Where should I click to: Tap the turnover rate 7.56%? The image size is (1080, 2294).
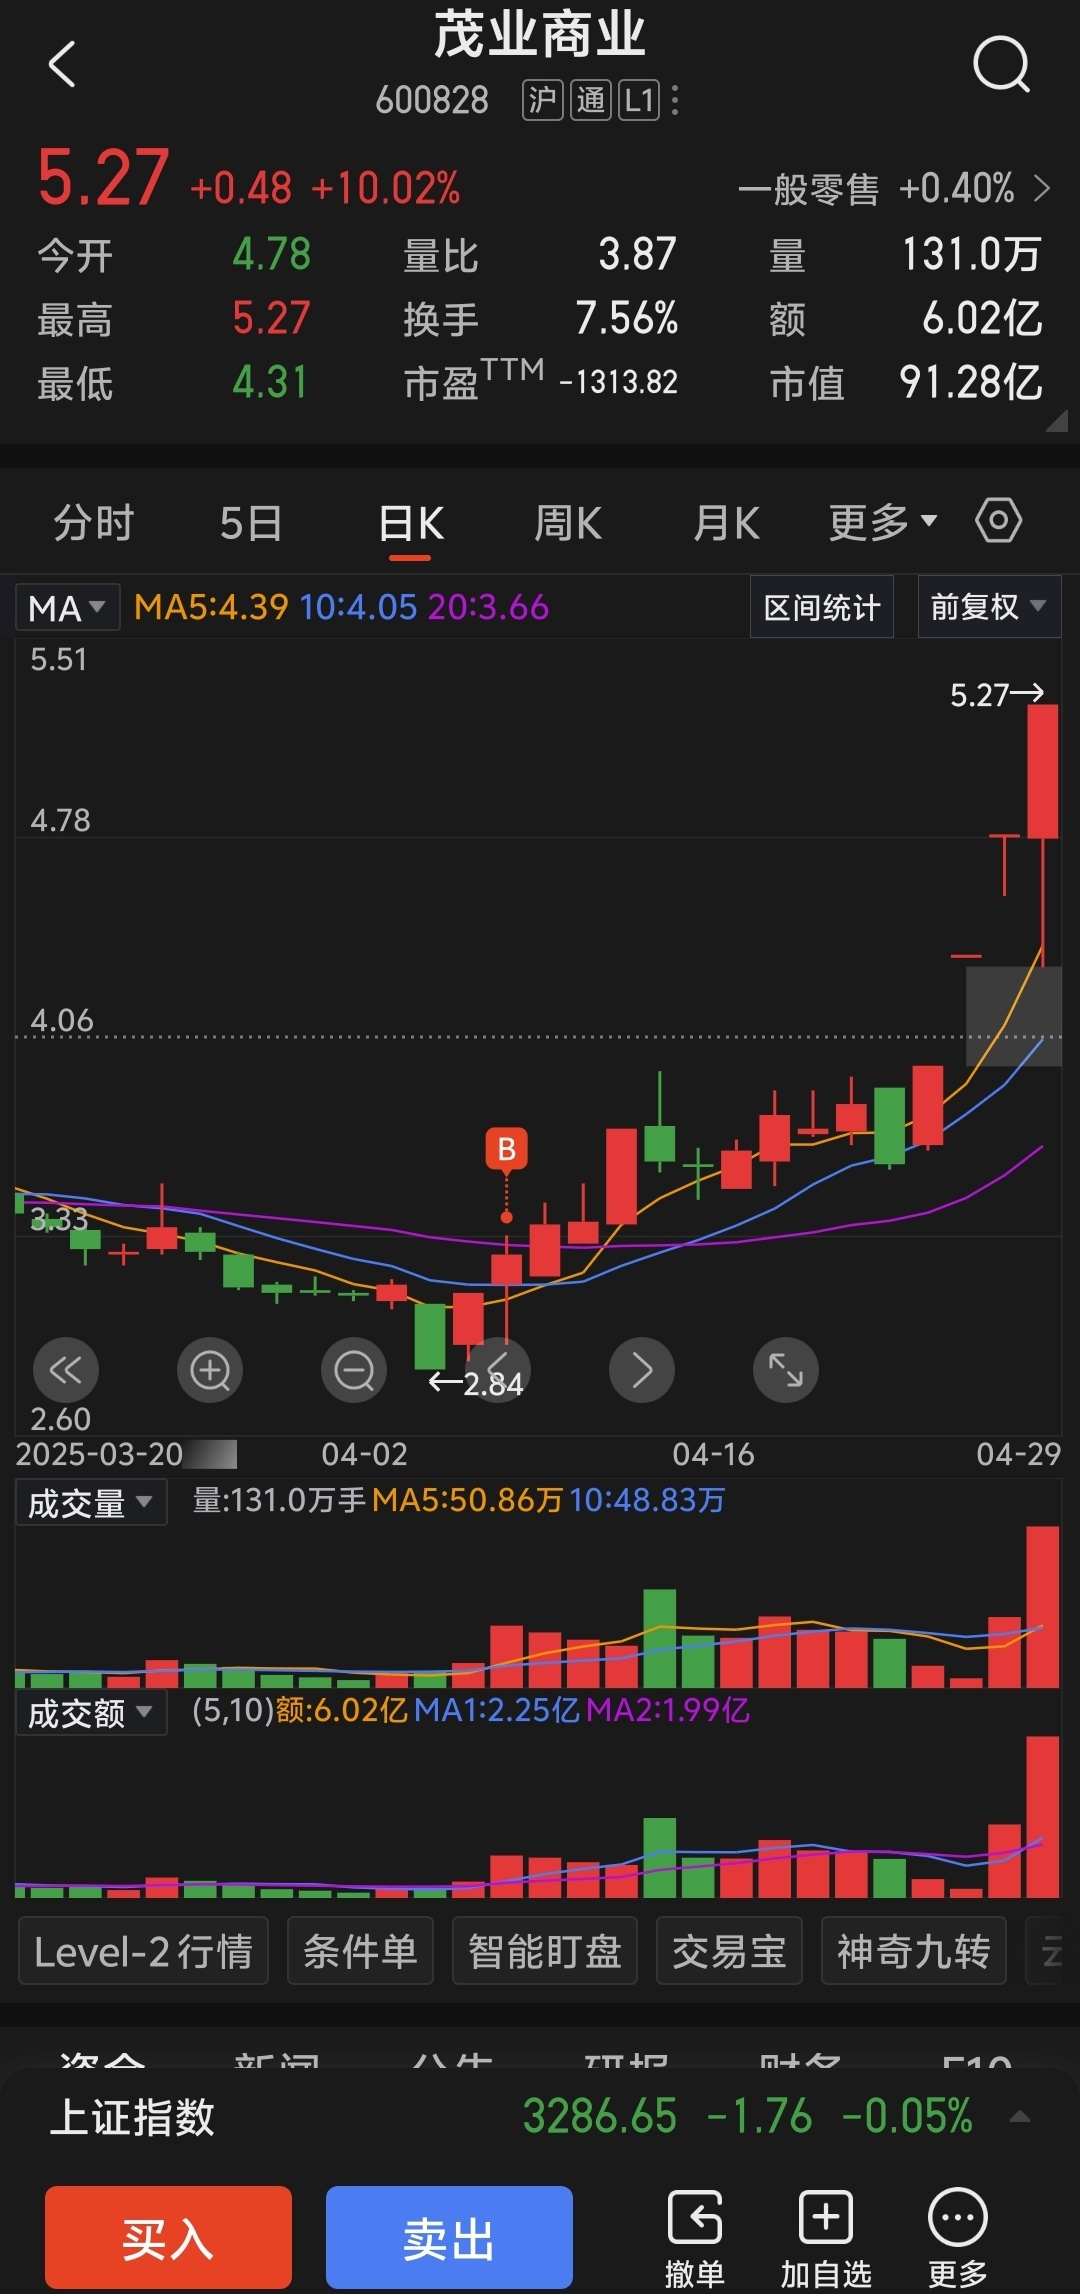tap(627, 318)
